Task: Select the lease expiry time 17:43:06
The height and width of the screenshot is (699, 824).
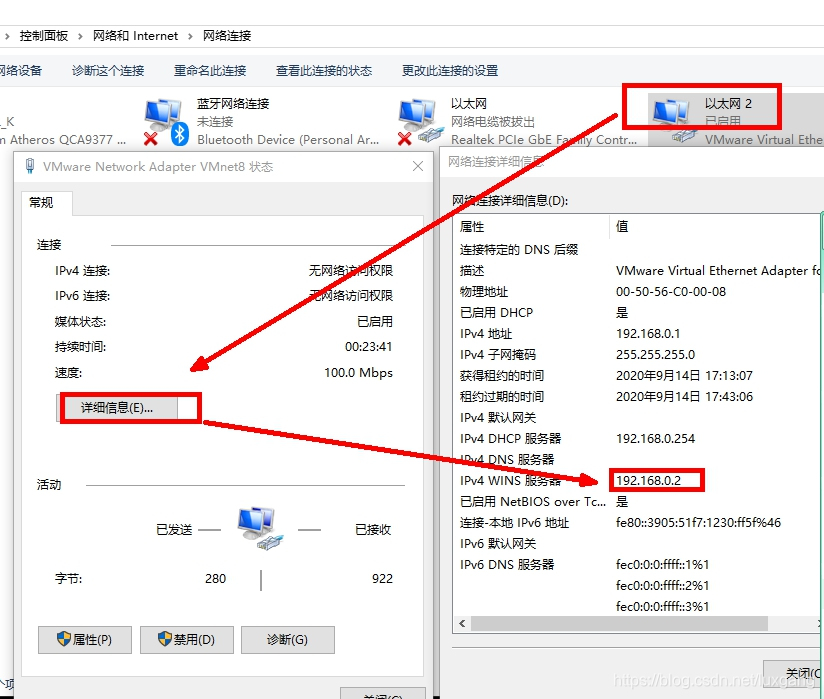Action: [684, 397]
